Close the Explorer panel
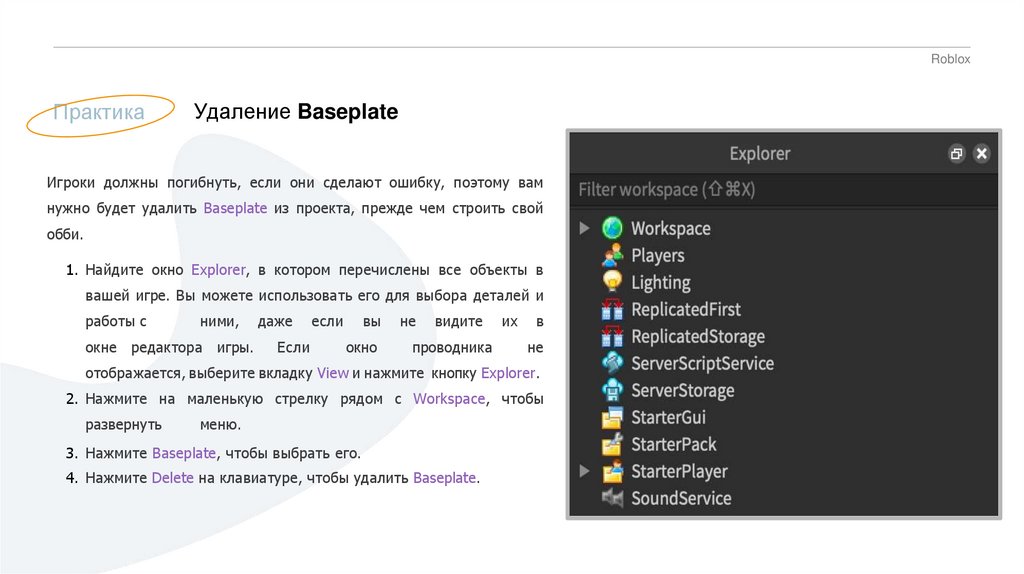The image size is (1024, 574). click(x=982, y=153)
